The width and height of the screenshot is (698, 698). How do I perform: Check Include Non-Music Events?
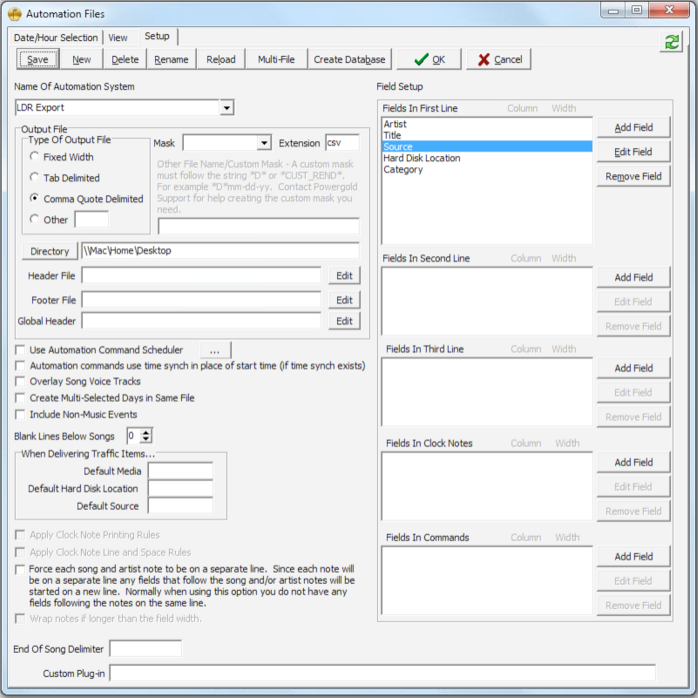21,414
